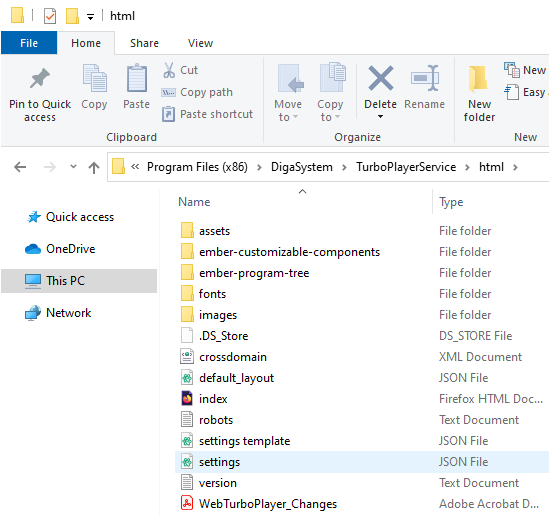Click the Paste clipboard icon
The height and width of the screenshot is (516, 549).
[x=137, y=78]
